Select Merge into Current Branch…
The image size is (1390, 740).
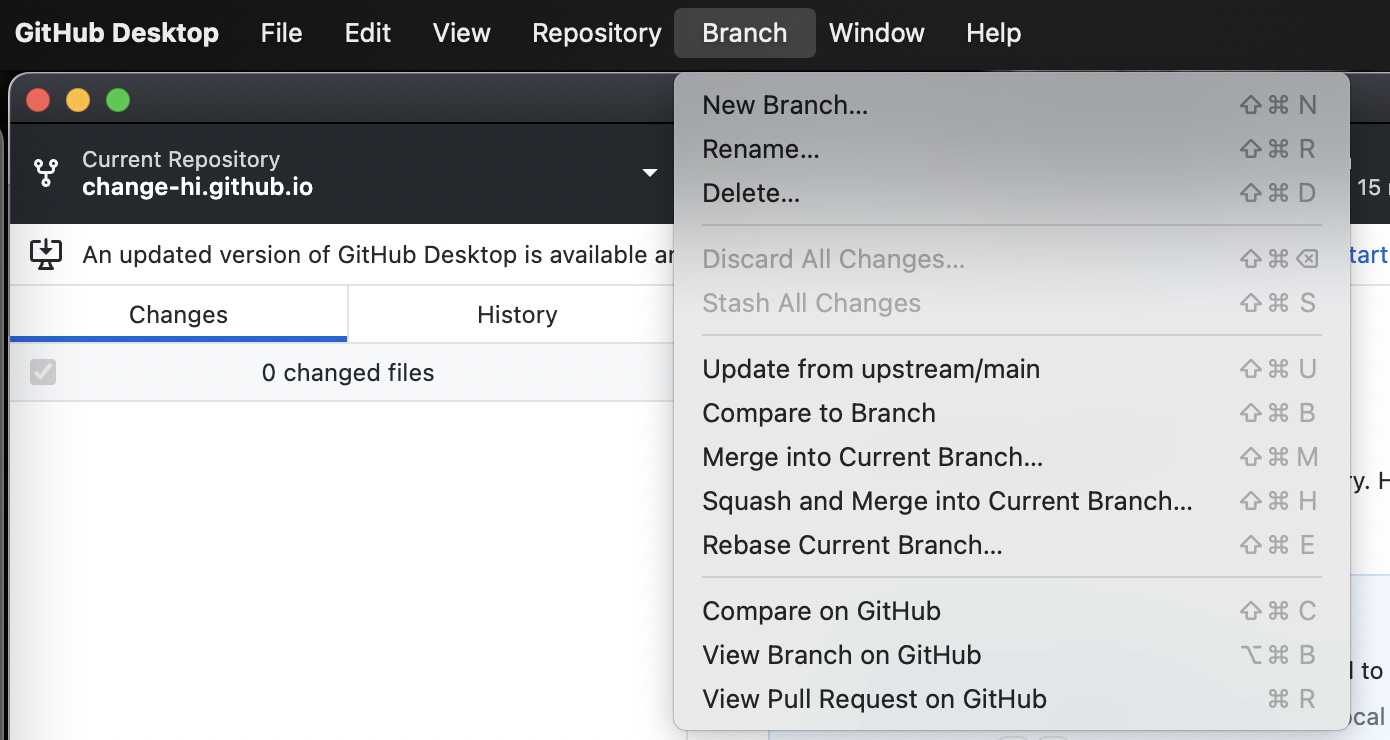tap(1012, 457)
